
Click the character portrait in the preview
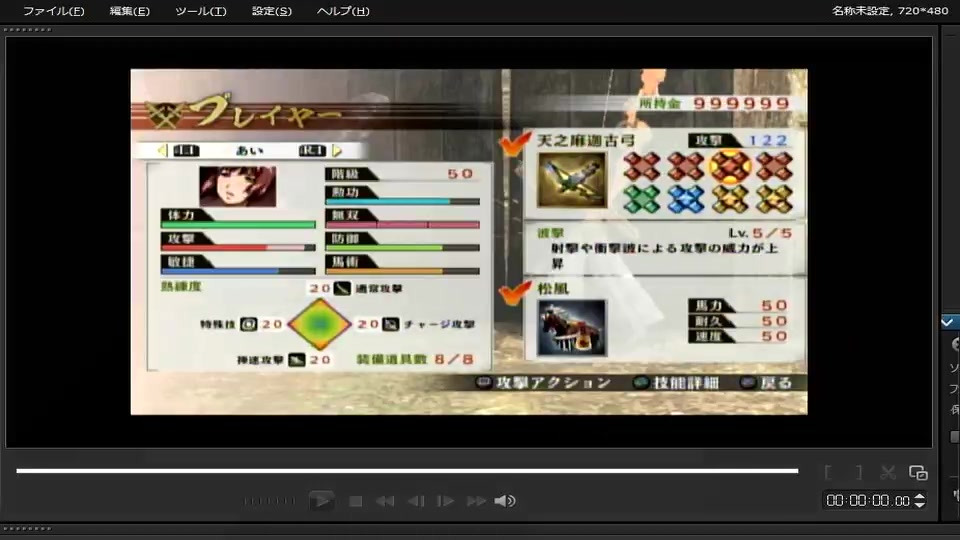click(238, 186)
